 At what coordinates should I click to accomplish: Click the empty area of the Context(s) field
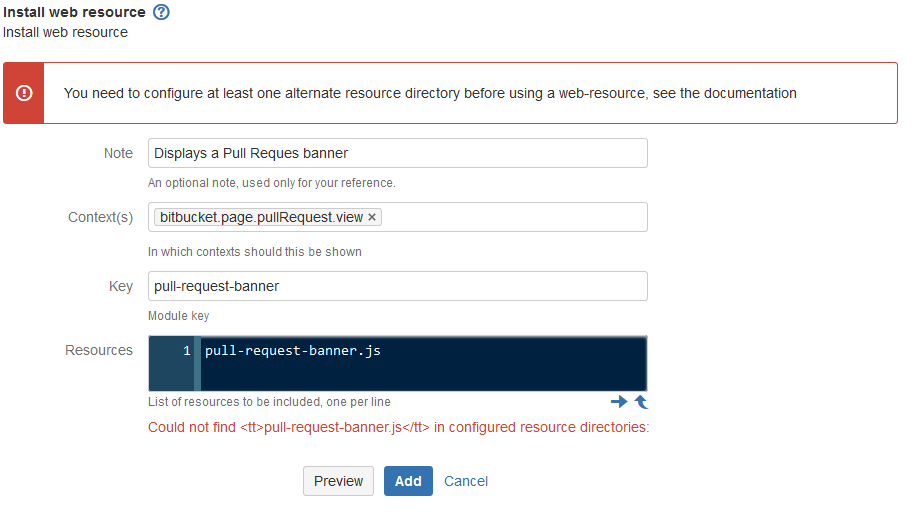[514, 217]
